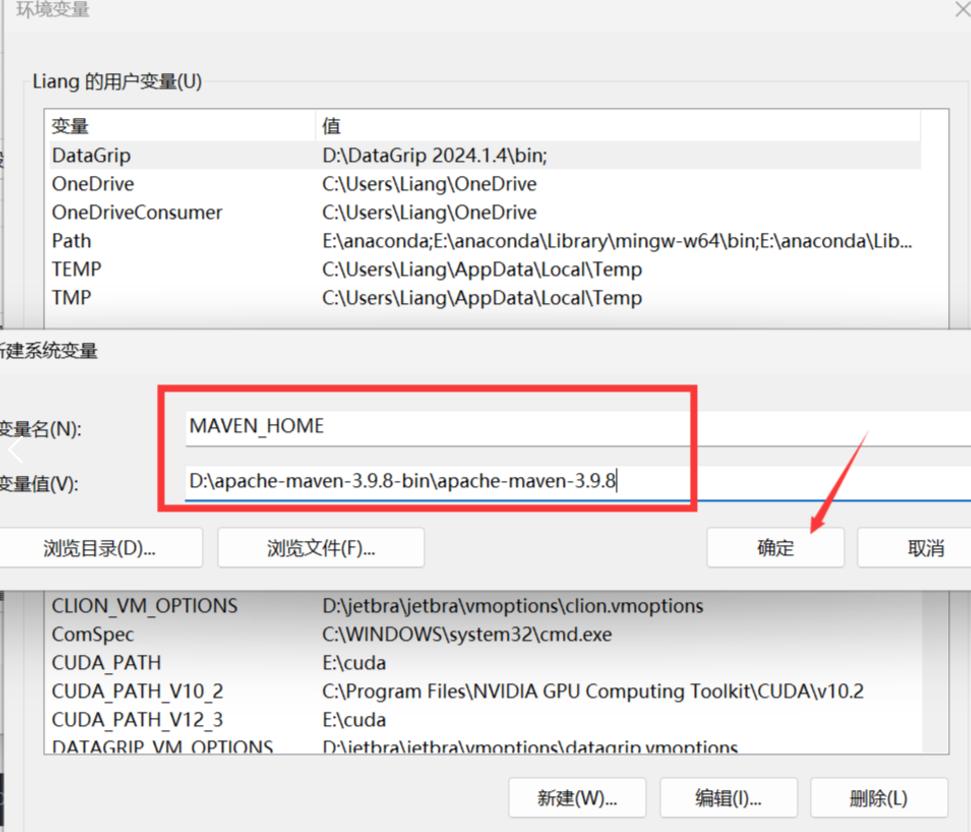Image resolution: width=971 pixels, height=832 pixels.
Task: Select the CUDA_PATH system variable
Action: pyautogui.click(x=486, y=662)
